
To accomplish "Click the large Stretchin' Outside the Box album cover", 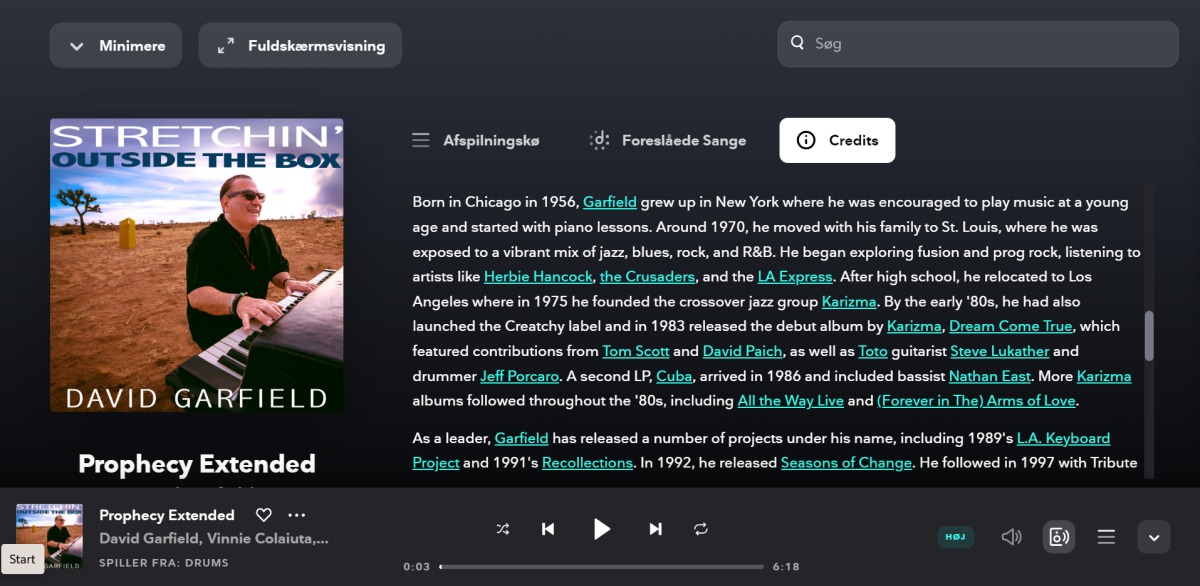I will (x=197, y=266).
